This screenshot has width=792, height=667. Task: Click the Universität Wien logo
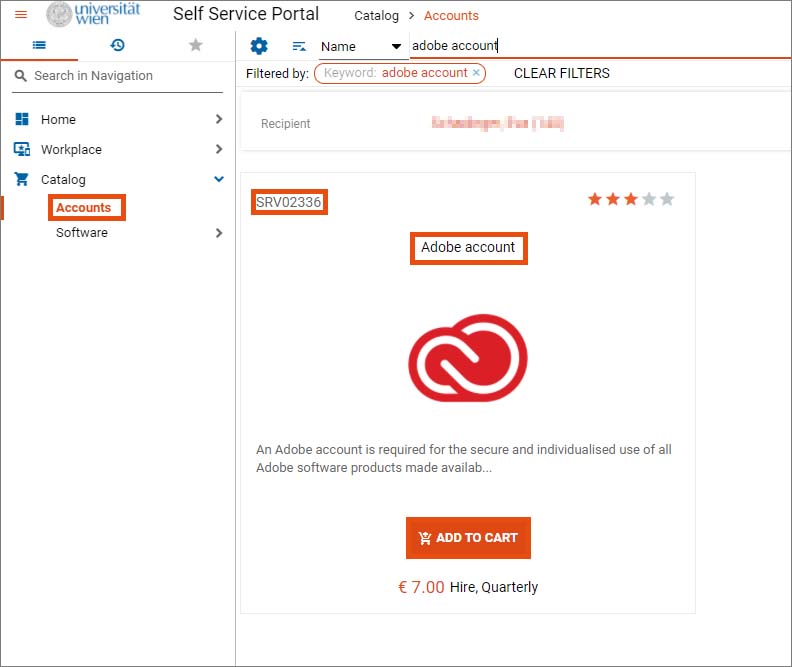click(x=93, y=14)
